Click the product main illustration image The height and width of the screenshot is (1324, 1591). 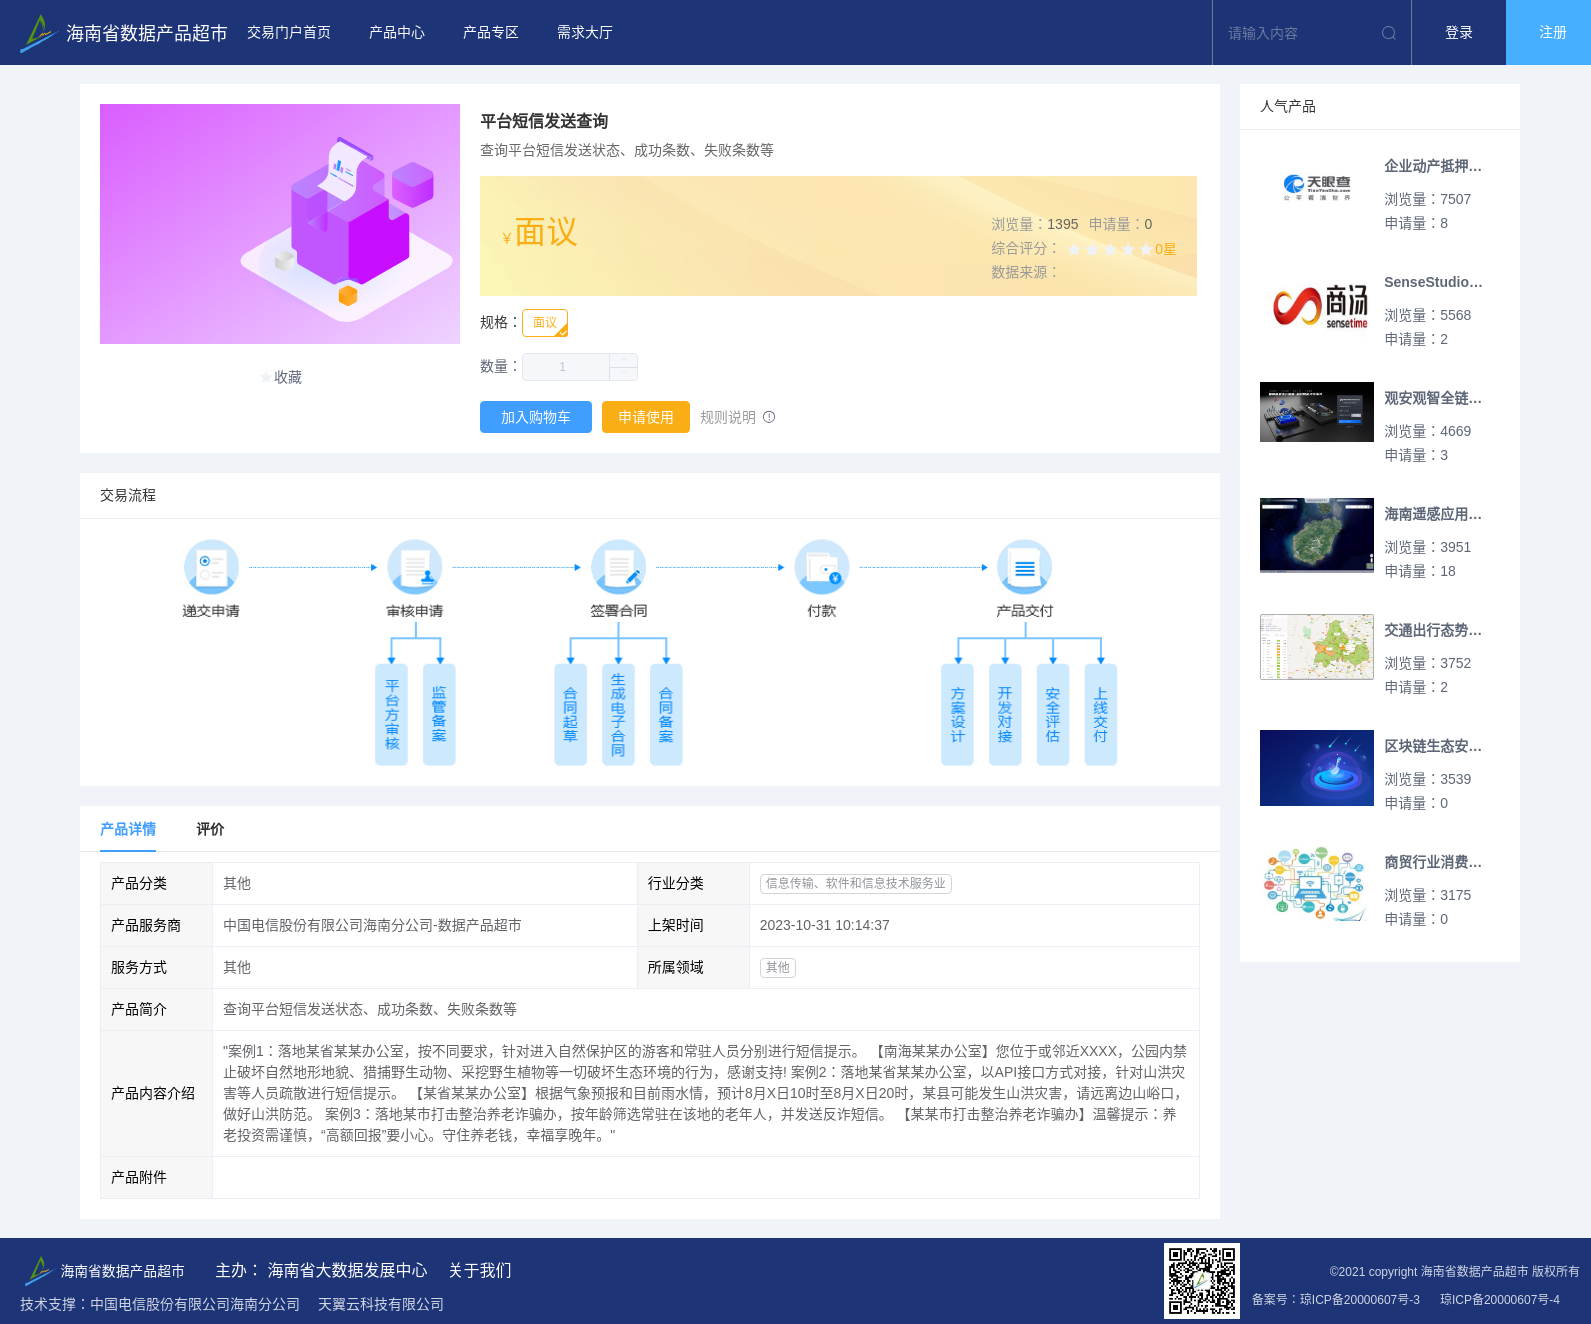(280, 224)
